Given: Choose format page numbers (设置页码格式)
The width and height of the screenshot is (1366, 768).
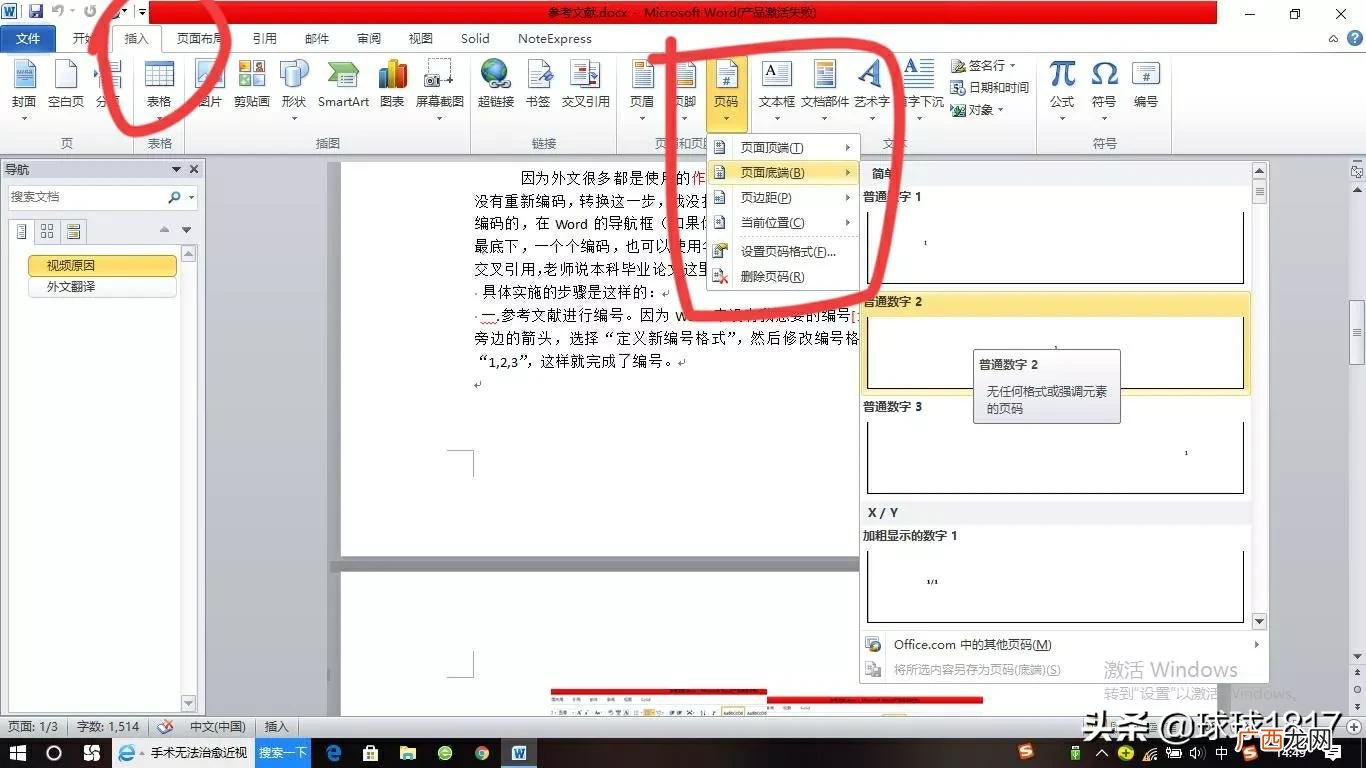Looking at the screenshot, I should (783, 252).
